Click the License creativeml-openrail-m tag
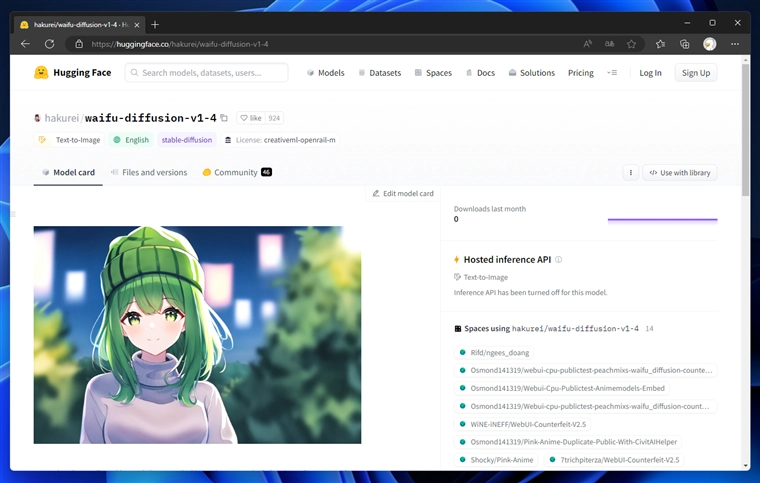 [x=280, y=140]
